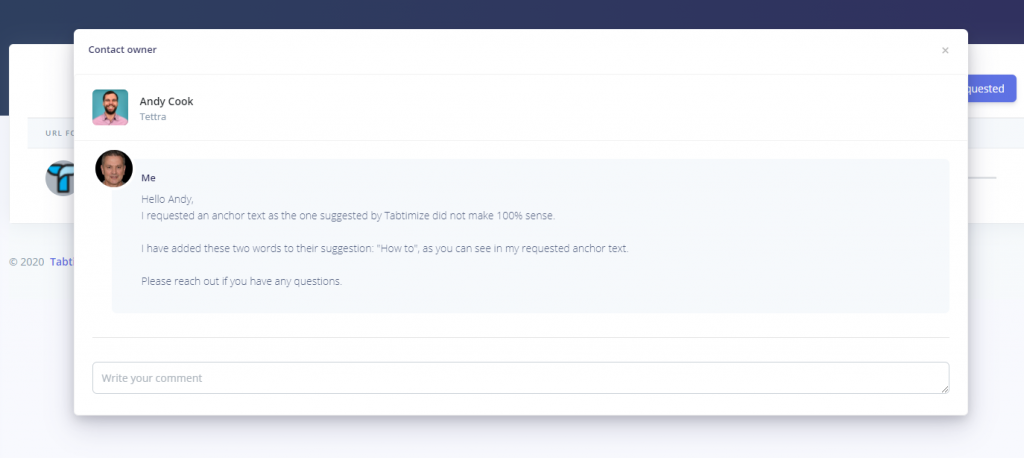Screen dimensions: 1024x458
Task: Click the Me sender label
Action: tap(148, 178)
